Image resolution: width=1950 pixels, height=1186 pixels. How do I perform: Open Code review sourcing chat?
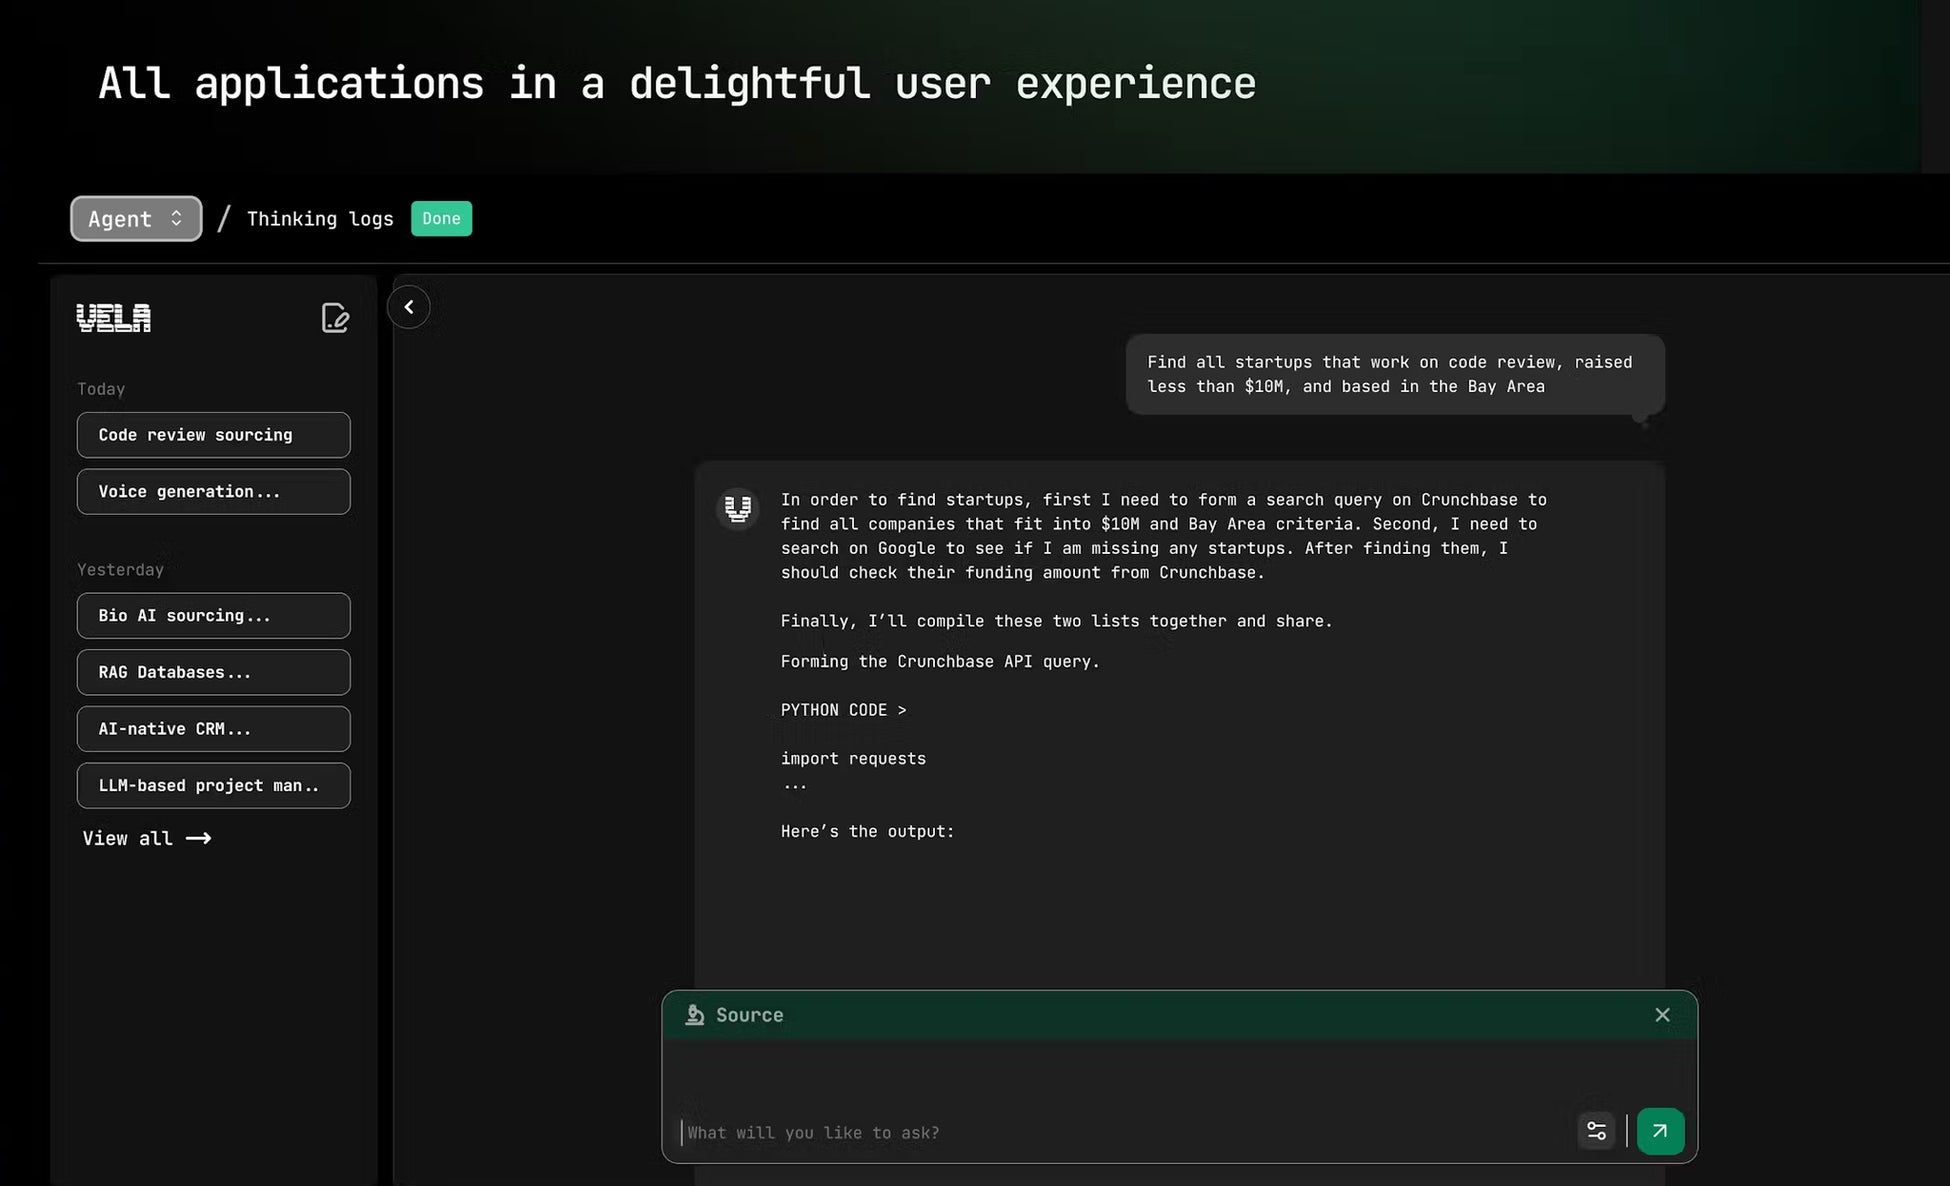(x=213, y=435)
